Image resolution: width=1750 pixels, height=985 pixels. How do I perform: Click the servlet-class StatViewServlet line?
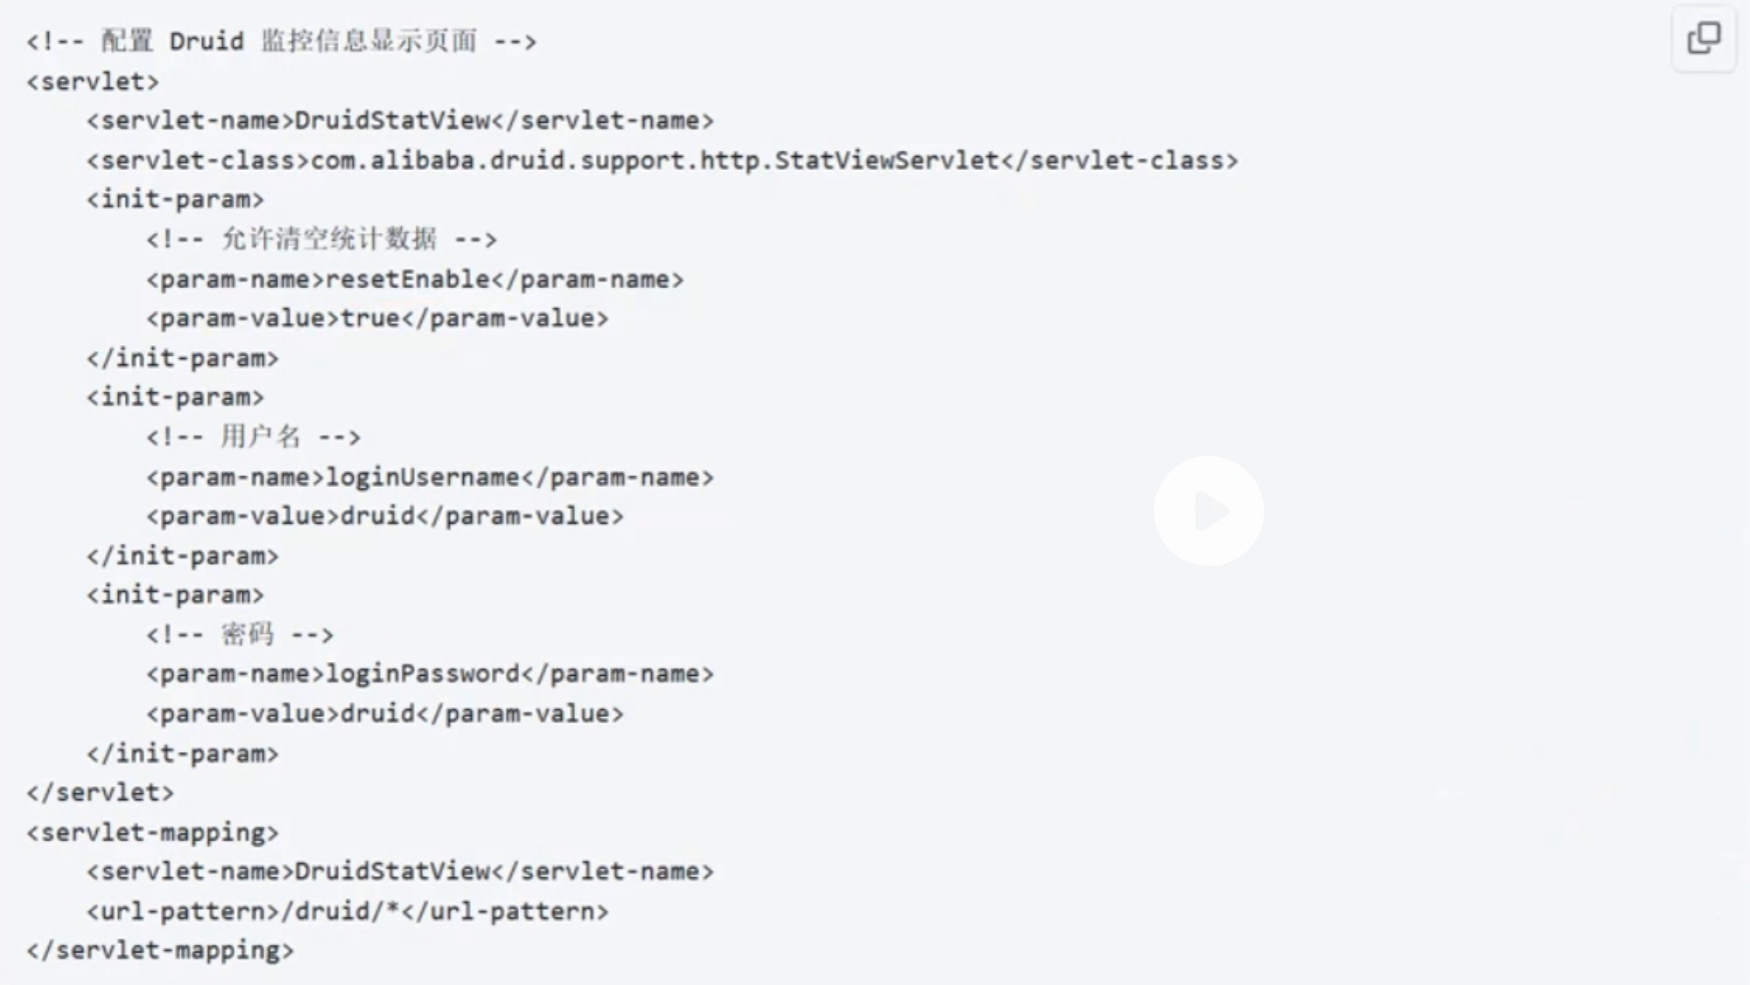pyautogui.click(x=662, y=160)
